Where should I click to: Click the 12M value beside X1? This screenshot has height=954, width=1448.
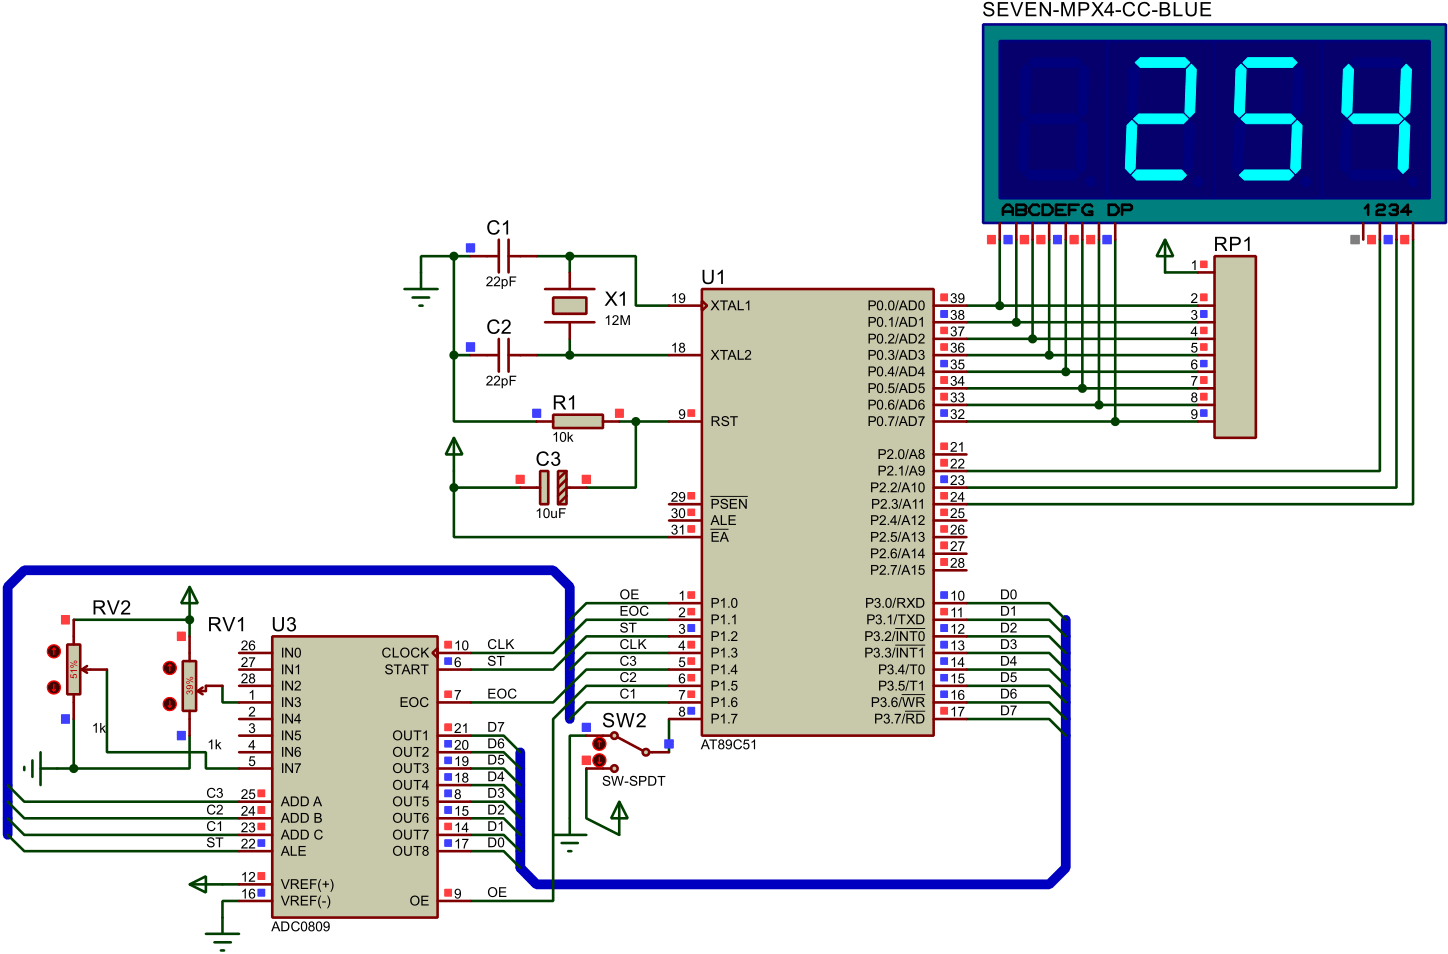(618, 321)
